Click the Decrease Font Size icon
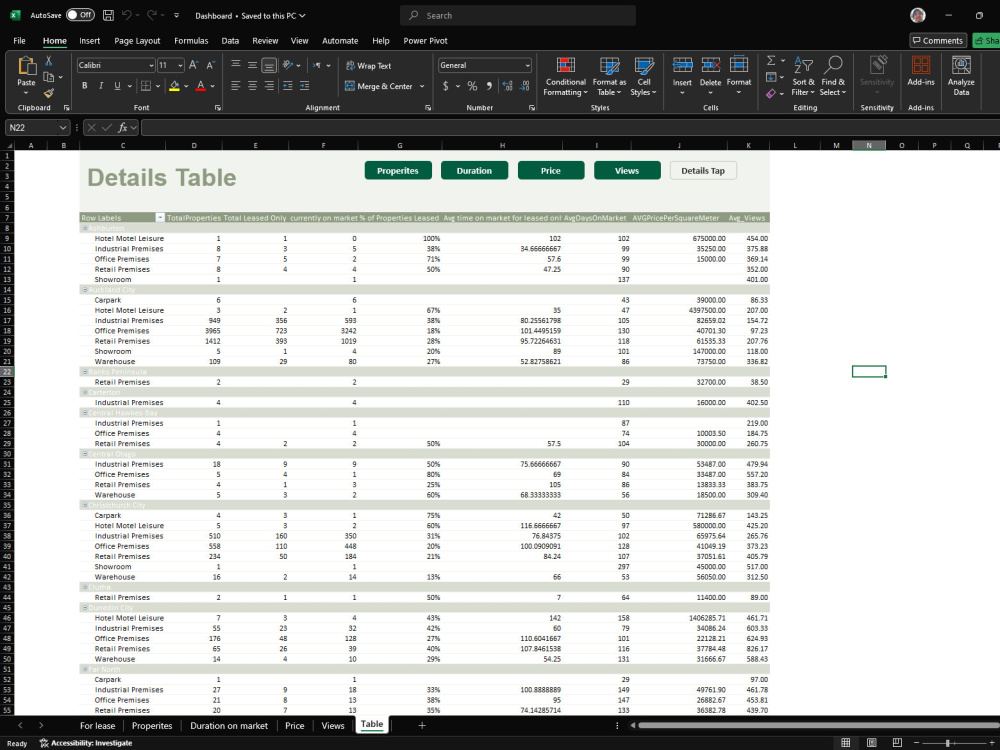 210,65
